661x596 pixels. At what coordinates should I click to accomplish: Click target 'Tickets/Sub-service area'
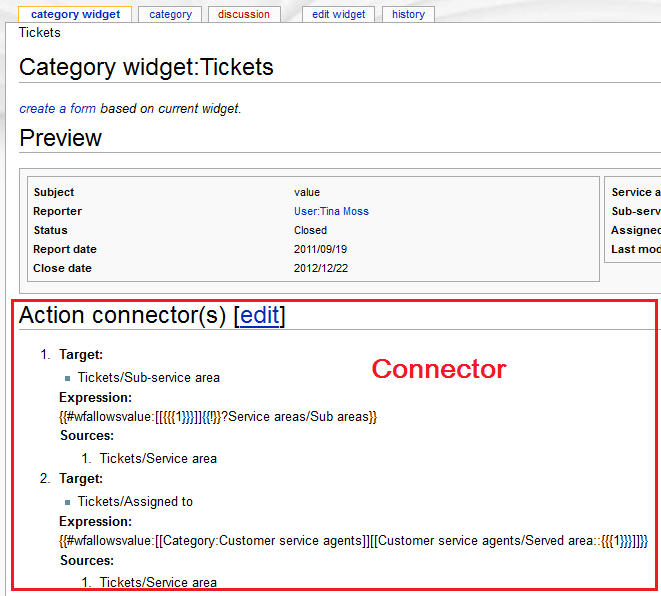[148, 378]
